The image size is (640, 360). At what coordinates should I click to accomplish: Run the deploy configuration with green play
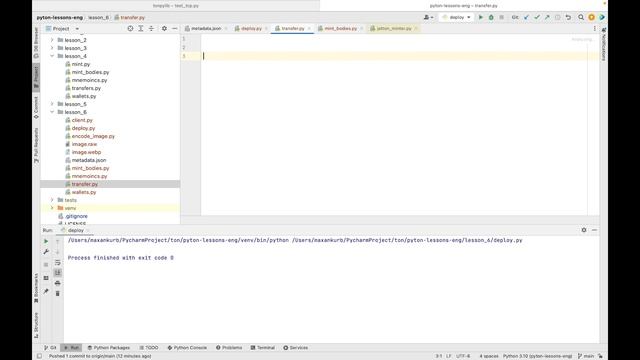click(480, 18)
